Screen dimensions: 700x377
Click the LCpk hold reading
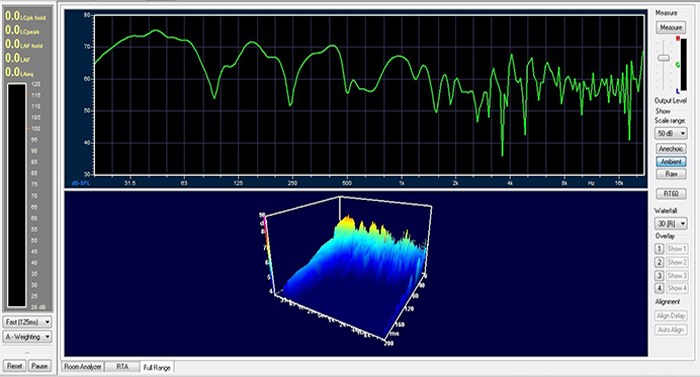(25, 17)
